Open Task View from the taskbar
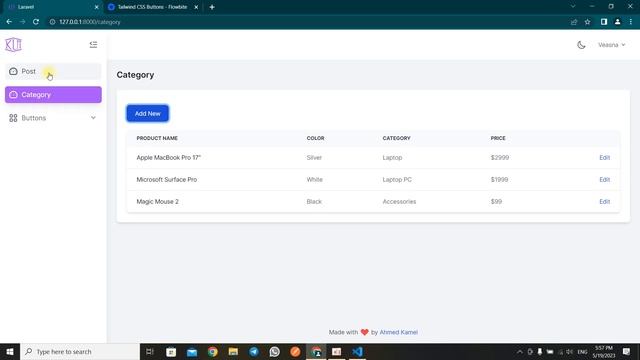The width and height of the screenshot is (640, 360). click(150, 351)
